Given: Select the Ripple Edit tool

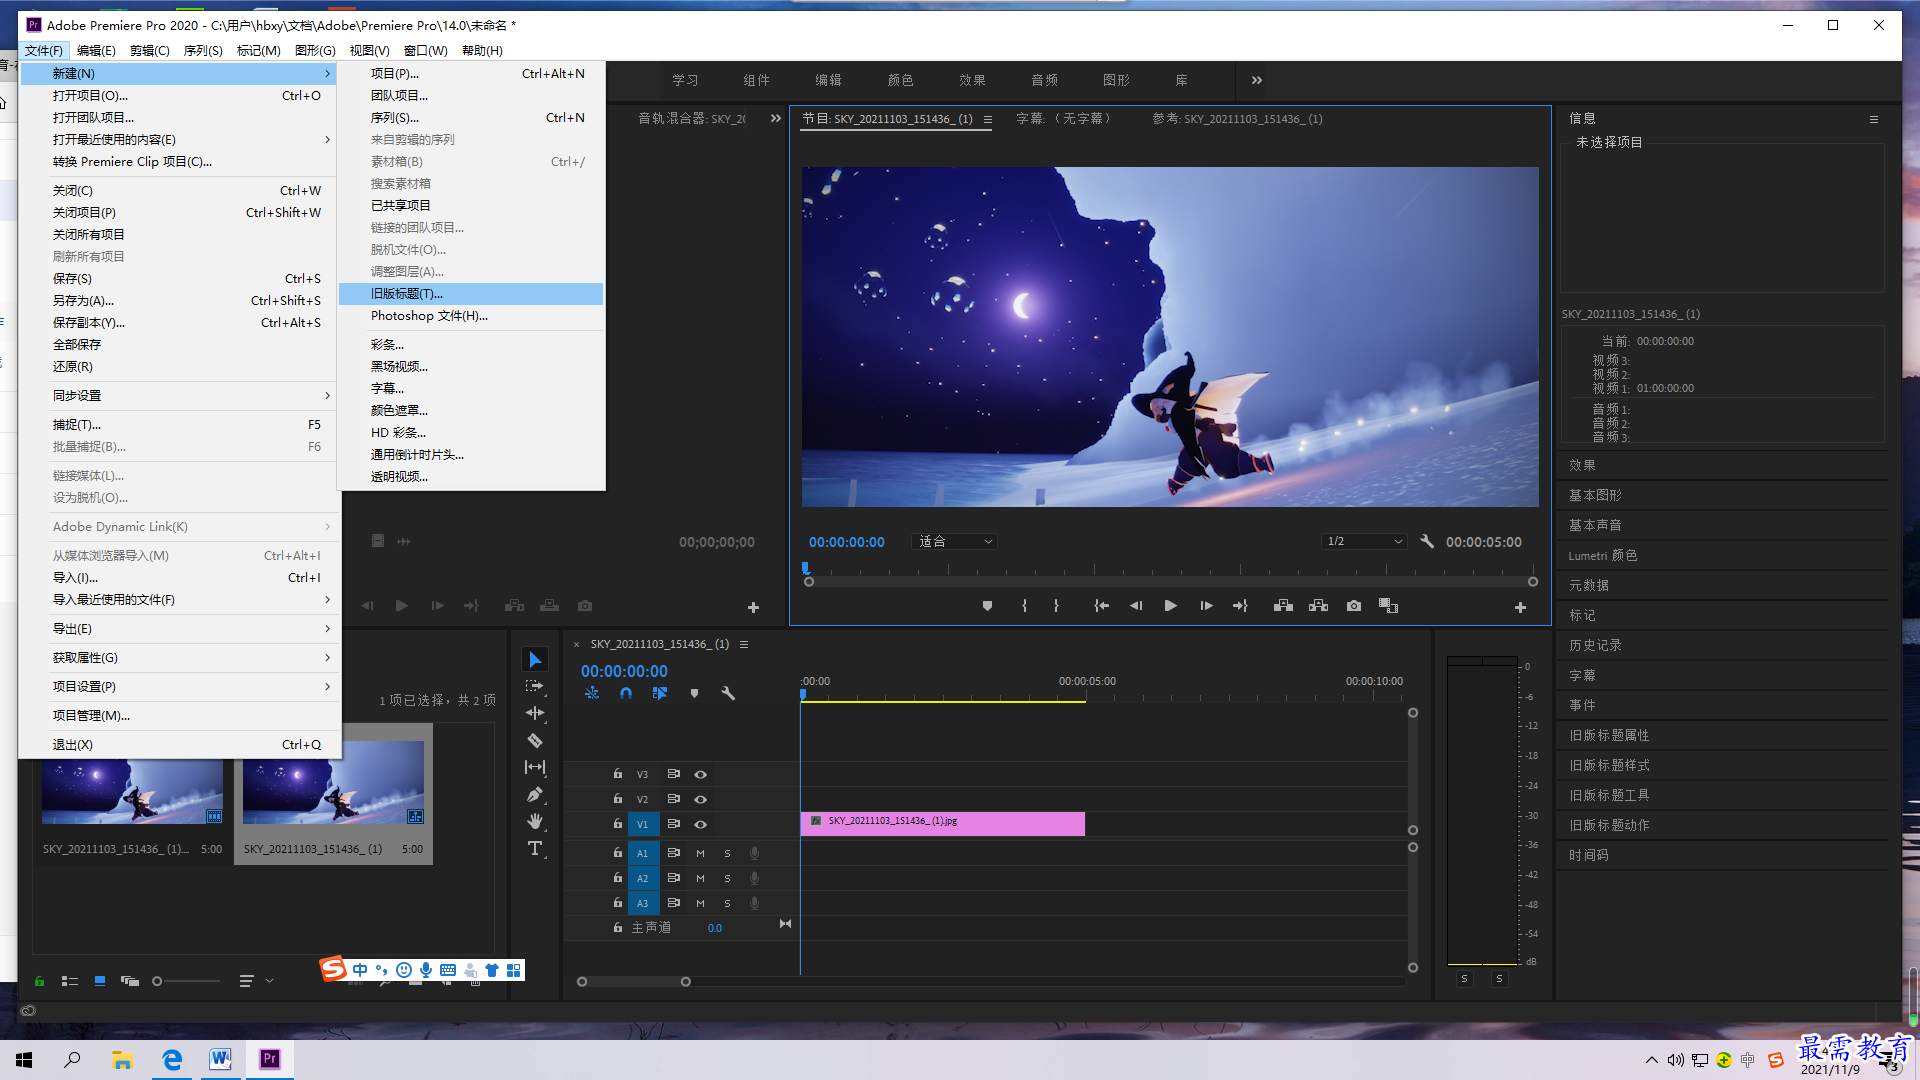Looking at the screenshot, I should tap(535, 713).
